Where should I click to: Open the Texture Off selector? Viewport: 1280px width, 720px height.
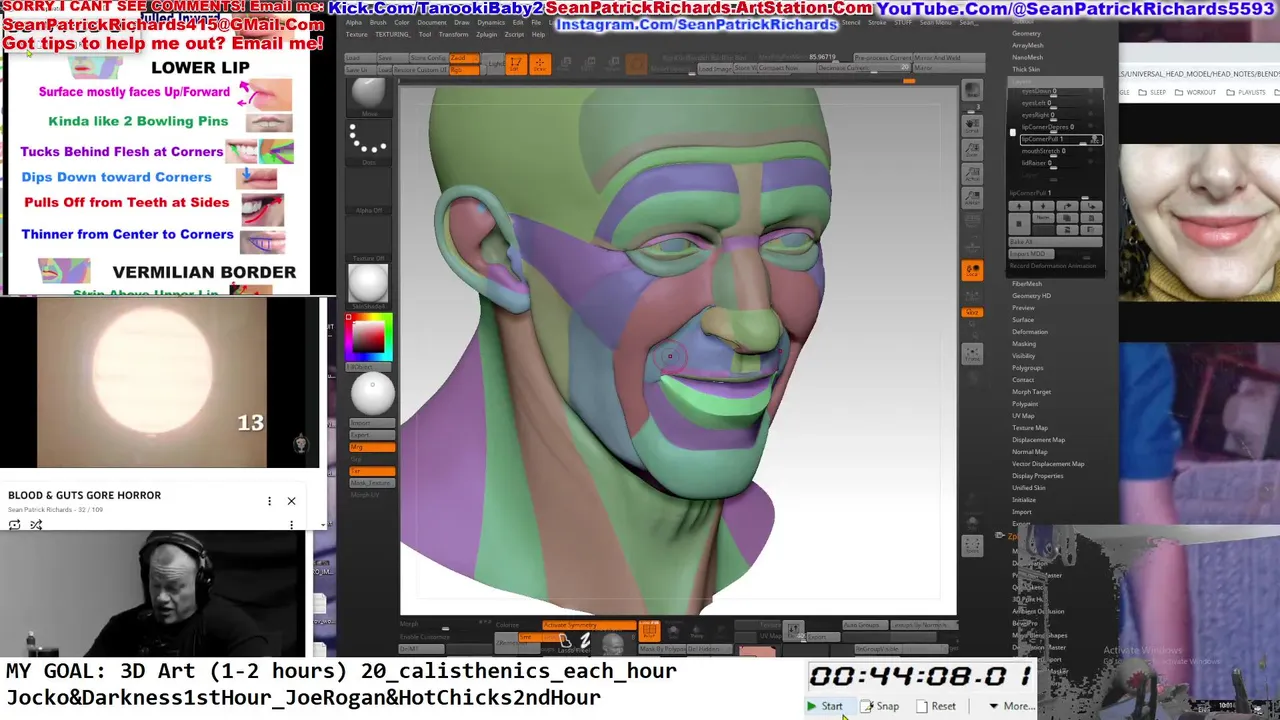(368, 238)
